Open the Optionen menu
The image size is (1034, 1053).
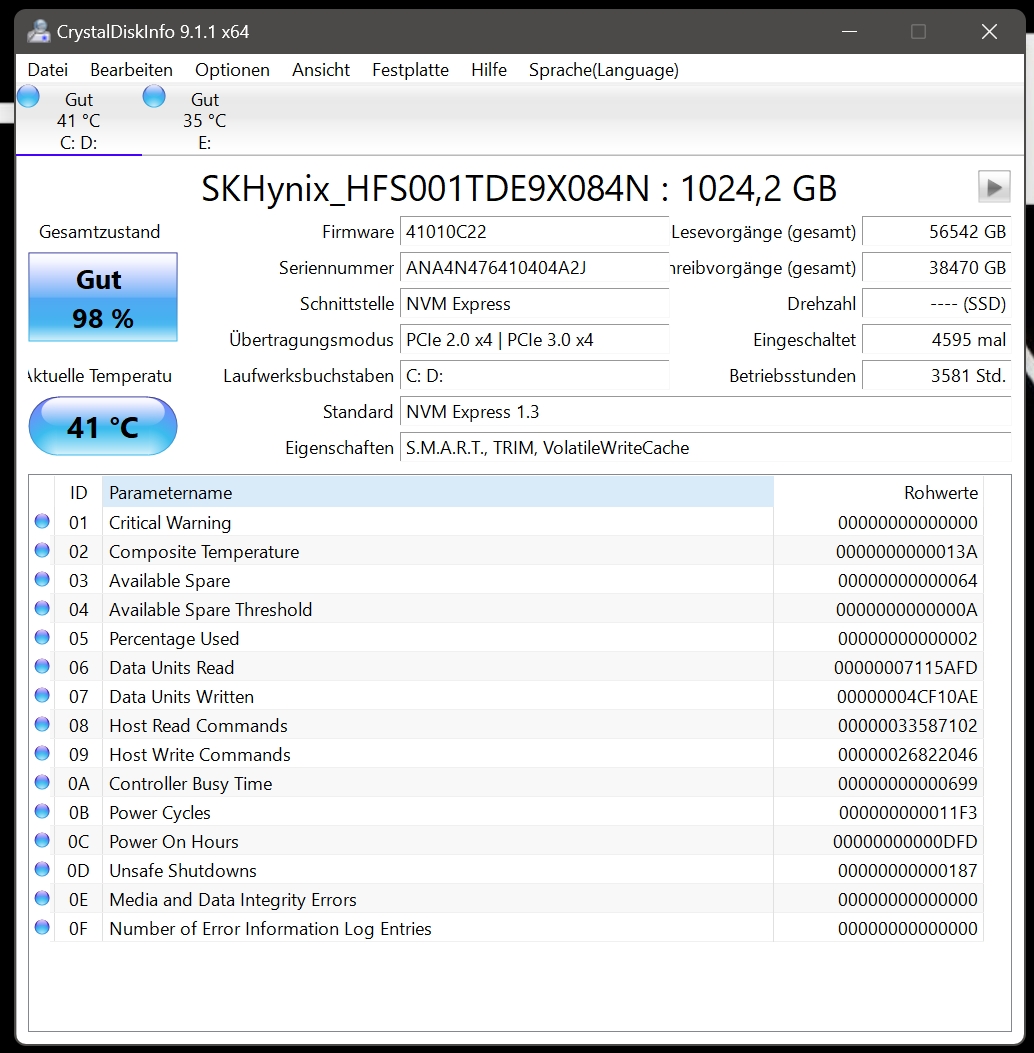232,70
